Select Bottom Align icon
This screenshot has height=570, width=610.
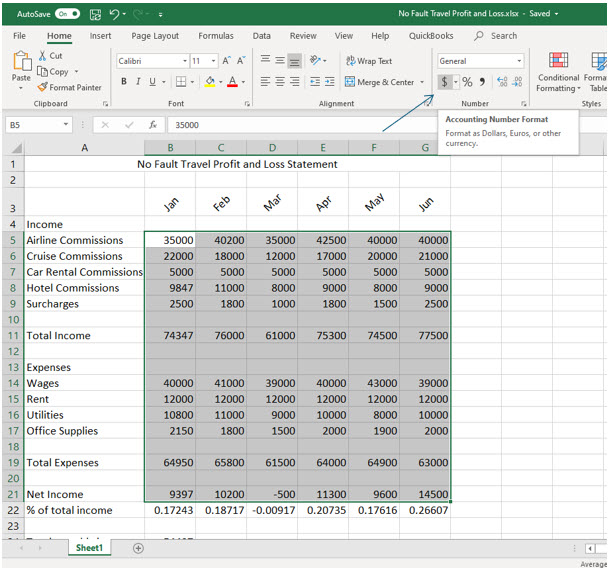294,61
